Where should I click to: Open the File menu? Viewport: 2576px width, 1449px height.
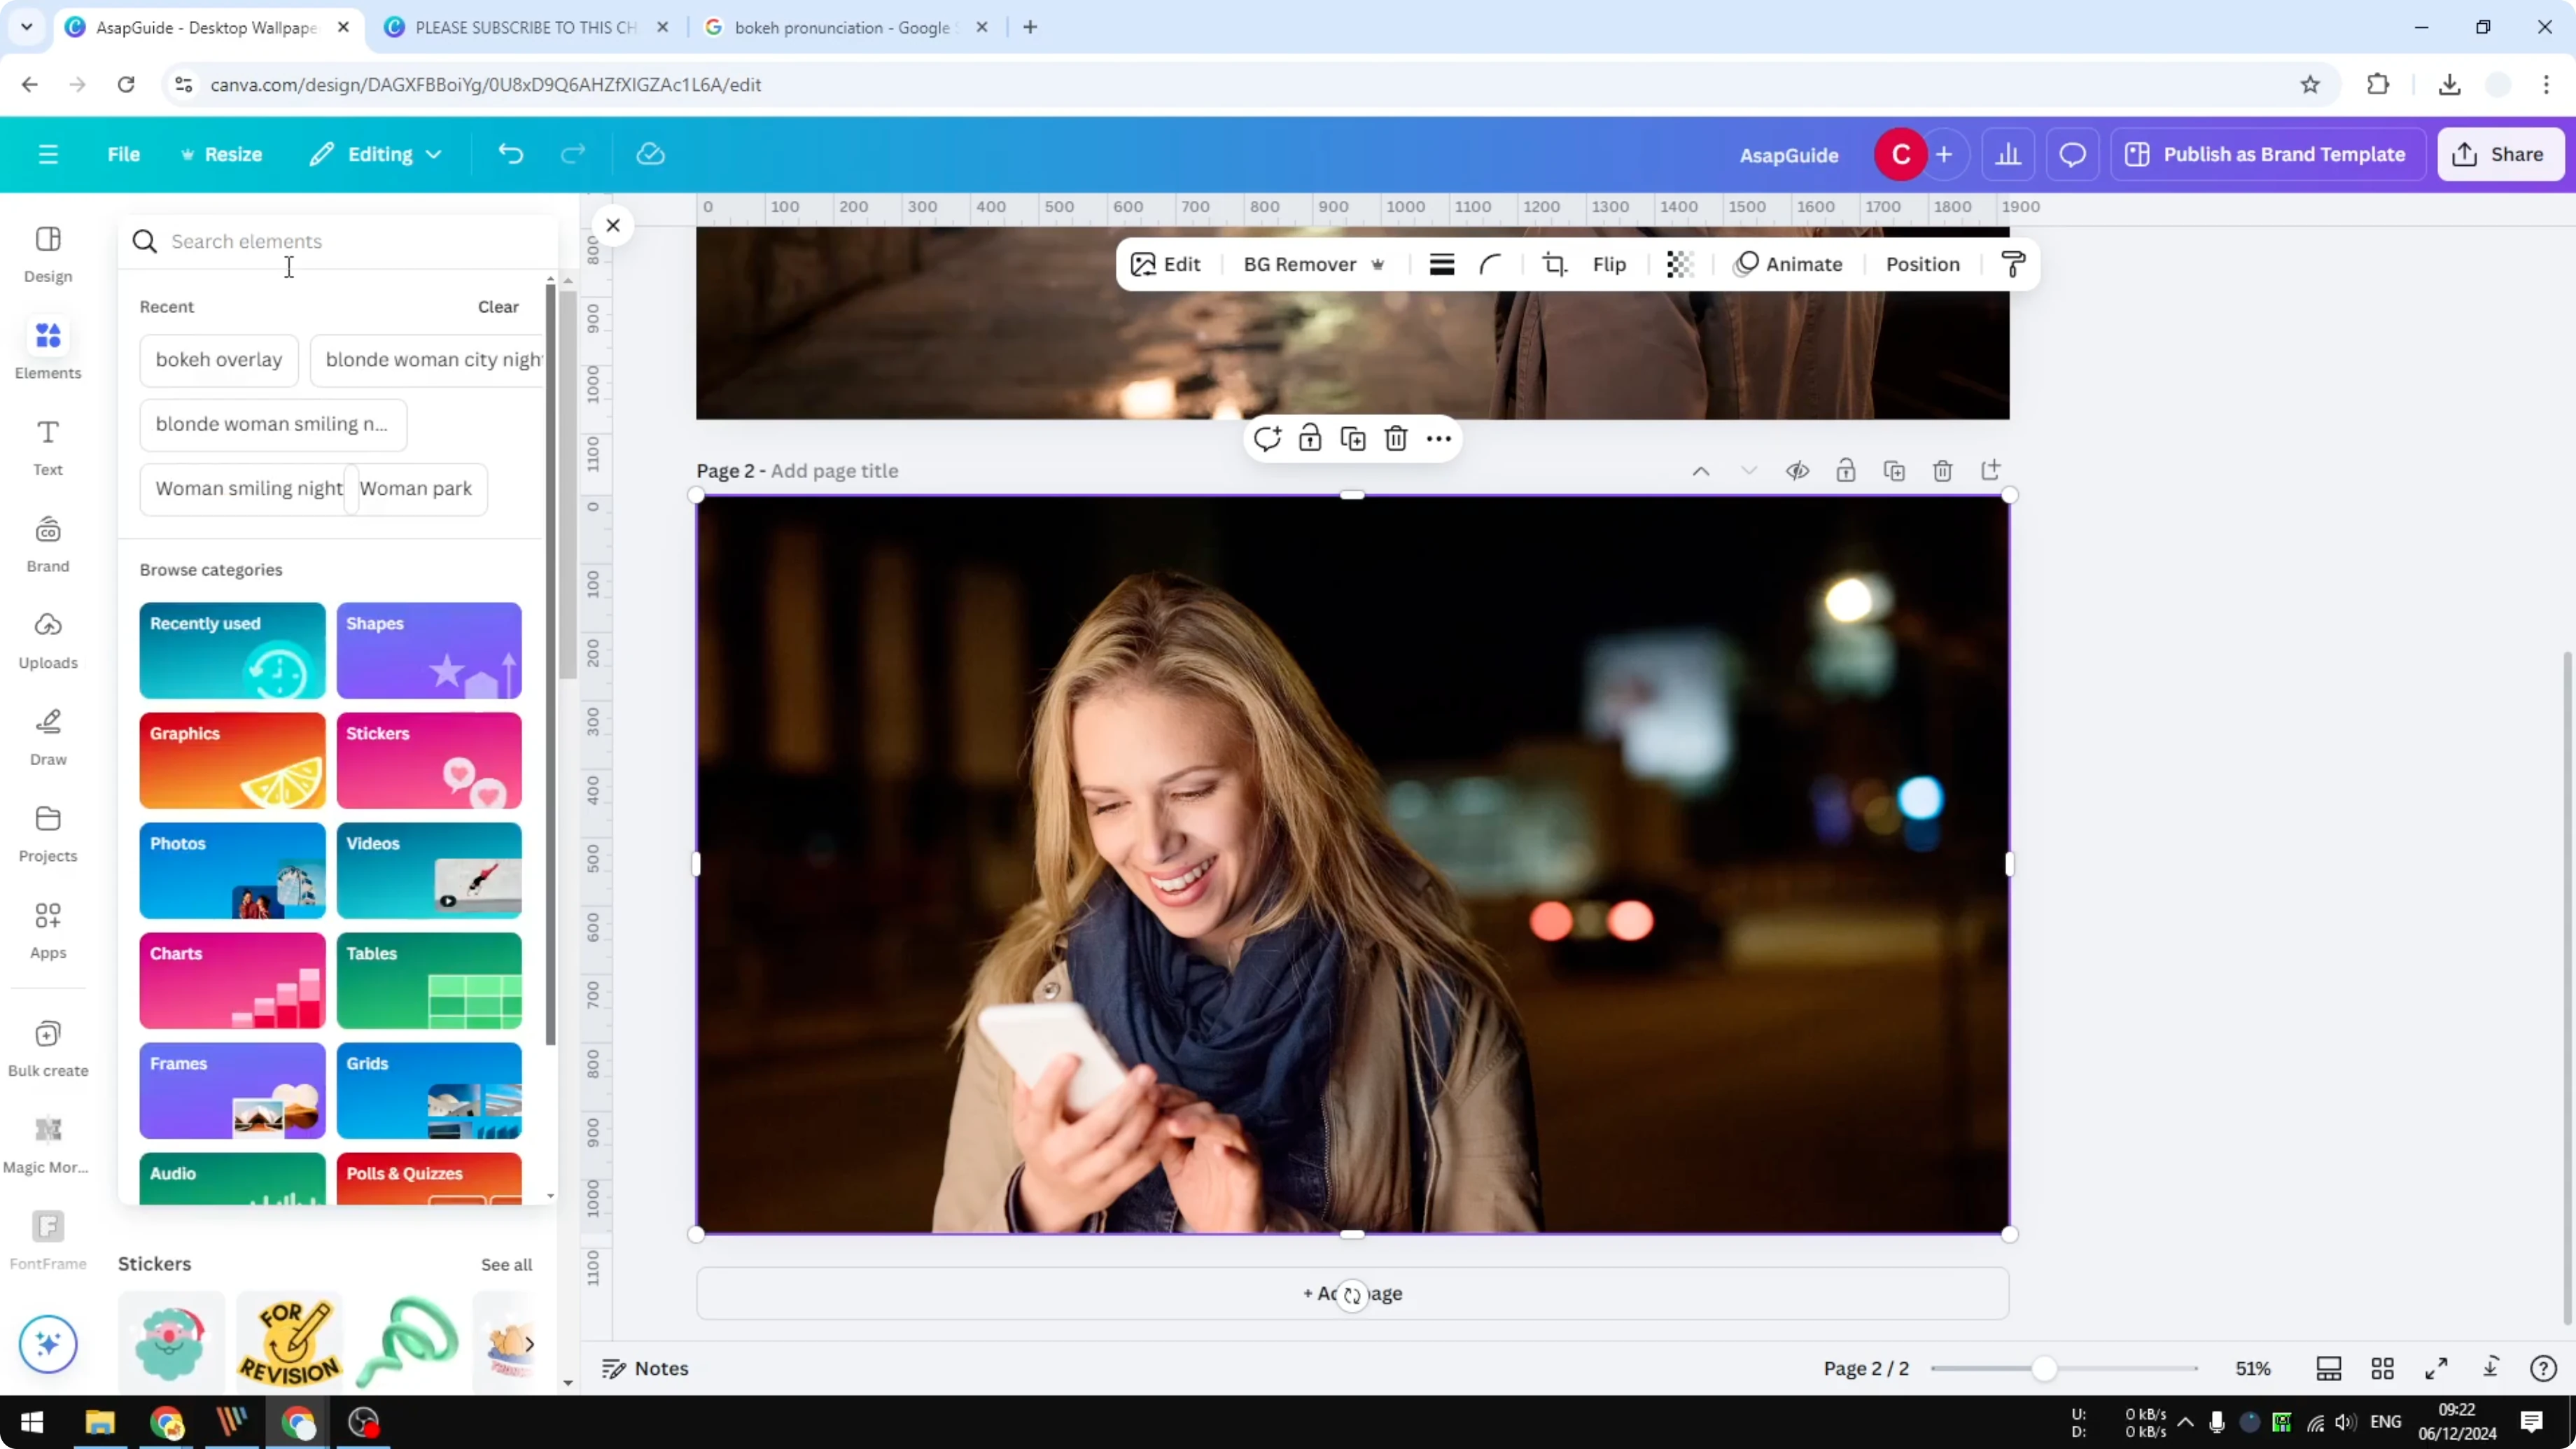[124, 154]
